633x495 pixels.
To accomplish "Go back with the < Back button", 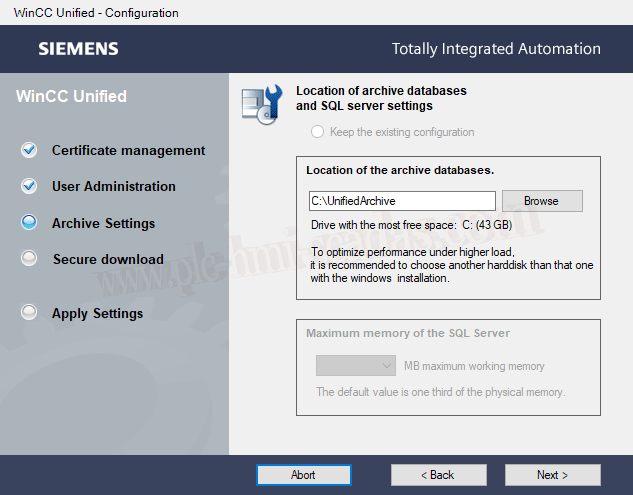I will tap(438, 475).
